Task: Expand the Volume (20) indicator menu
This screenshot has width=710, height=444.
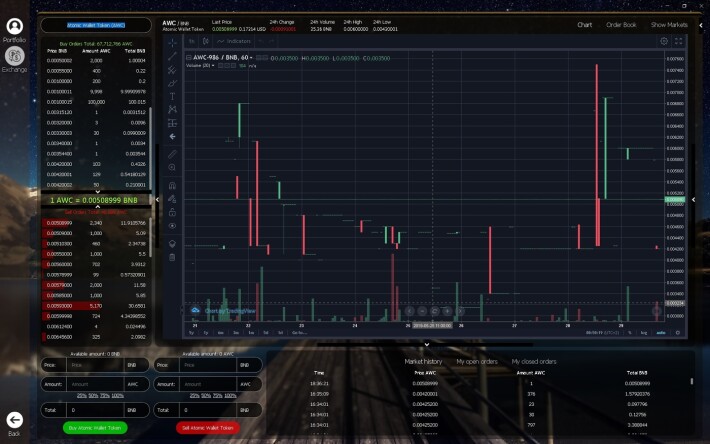Action: click(x=213, y=66)
